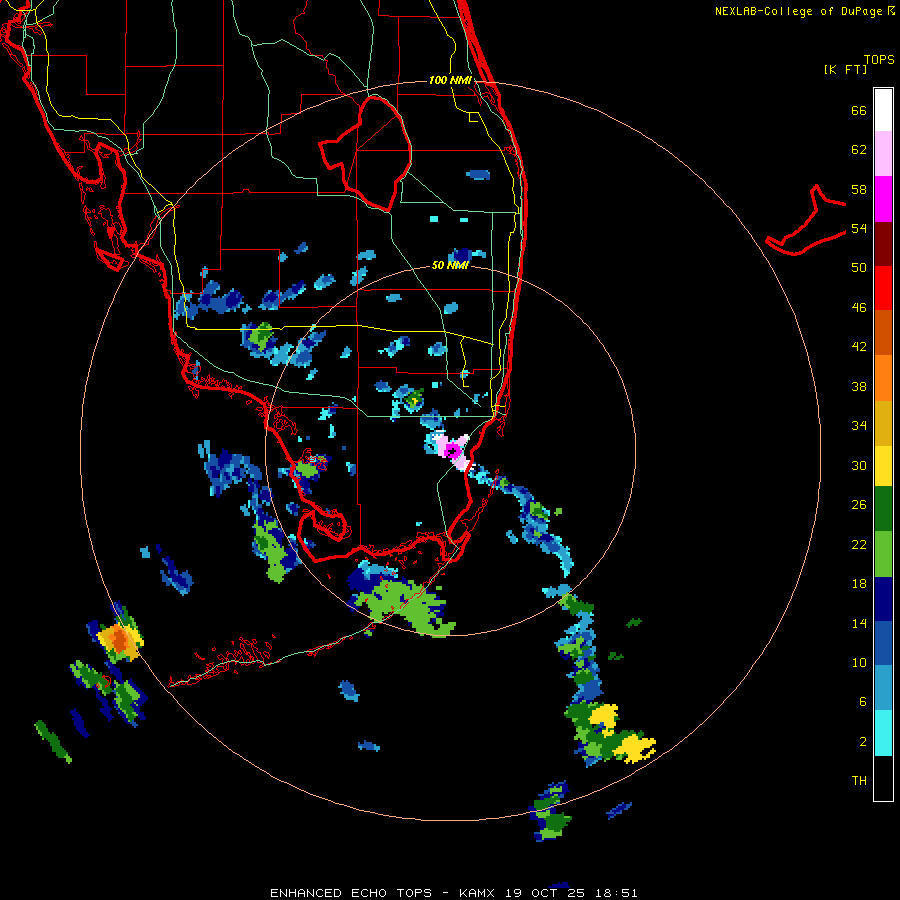900x900 pixels.
Task: Click the 10 legend value
Action: (859, 662)
